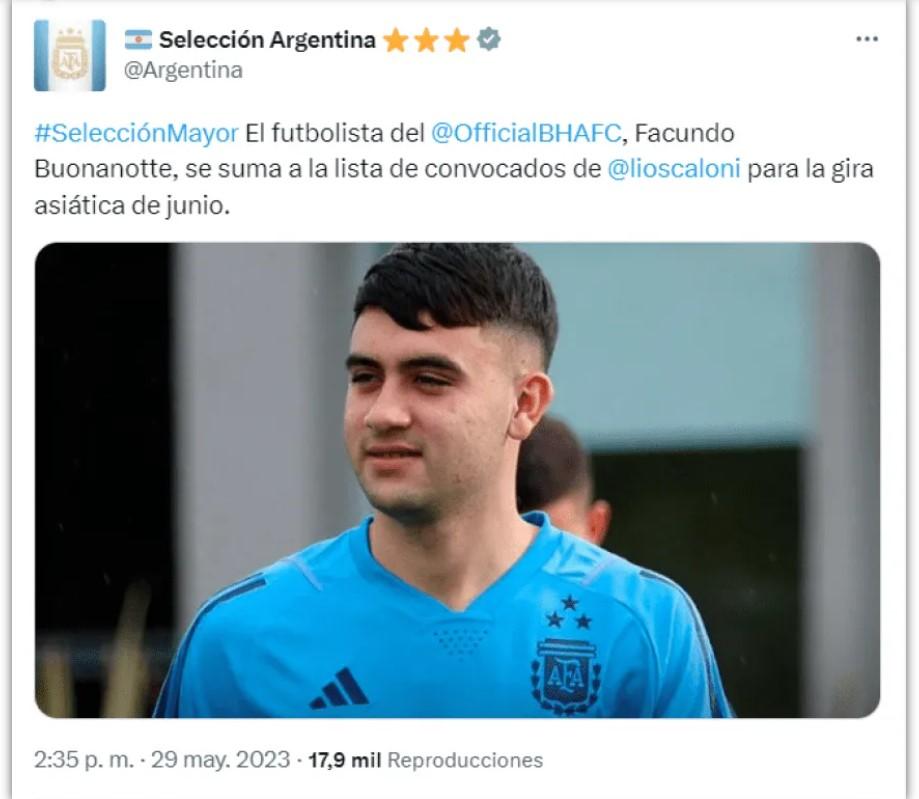Click the third gold star icon
Image resolution: width=919 pixels, height=799 pixels.
(457, 40)
